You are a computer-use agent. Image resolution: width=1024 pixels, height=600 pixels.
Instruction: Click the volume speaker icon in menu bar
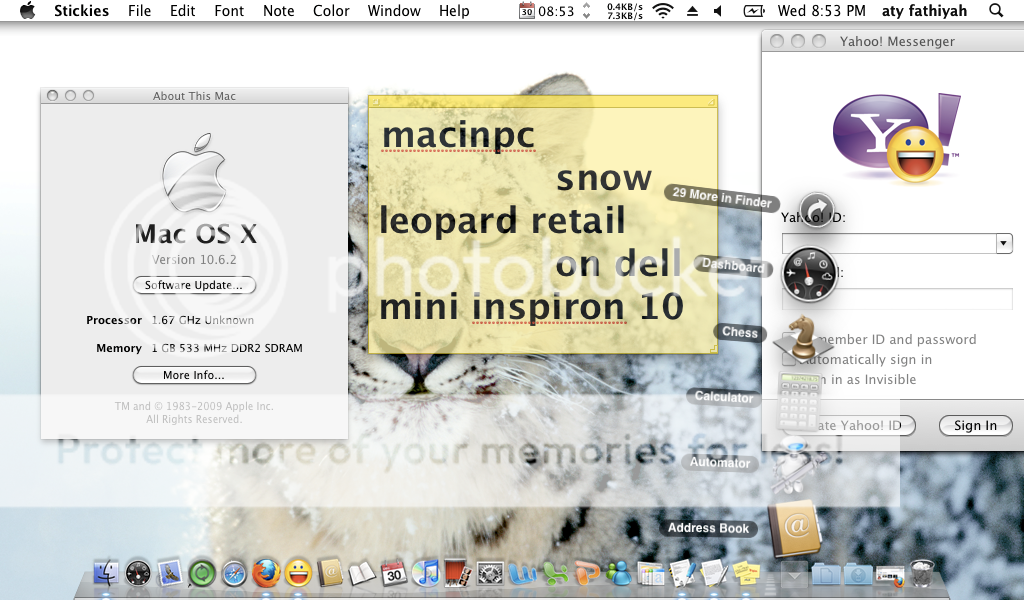(718, 11)
